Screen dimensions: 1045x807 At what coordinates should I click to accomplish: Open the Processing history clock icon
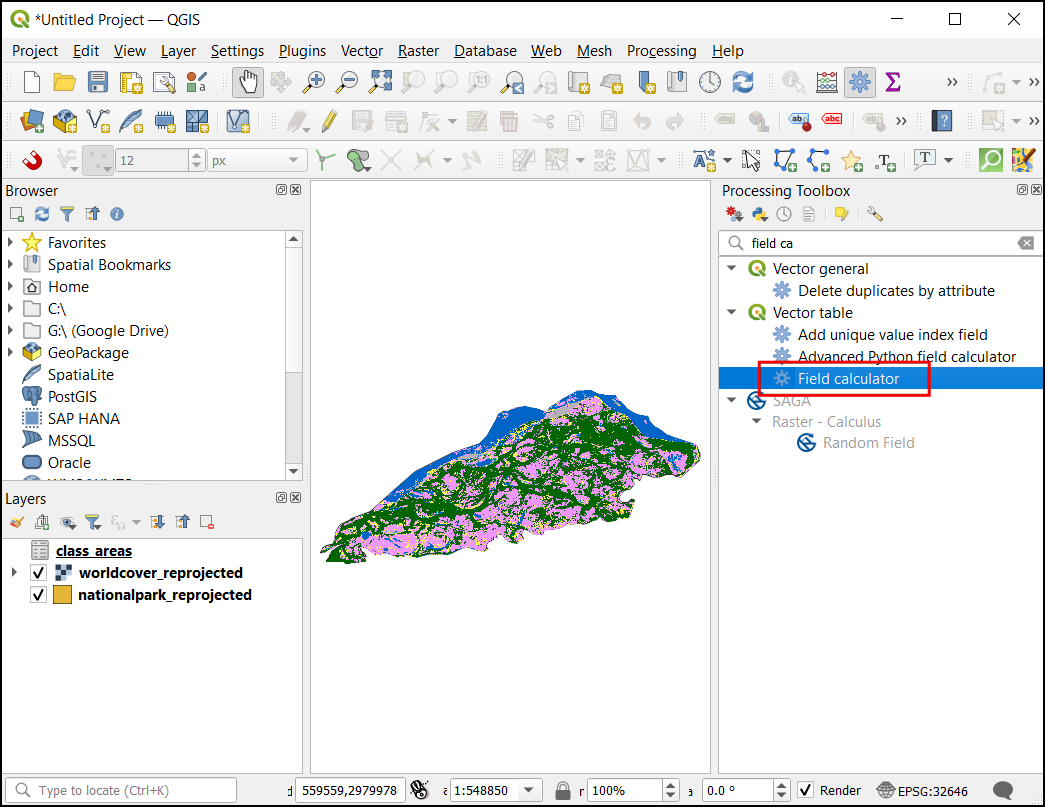[x=784, y=214]
